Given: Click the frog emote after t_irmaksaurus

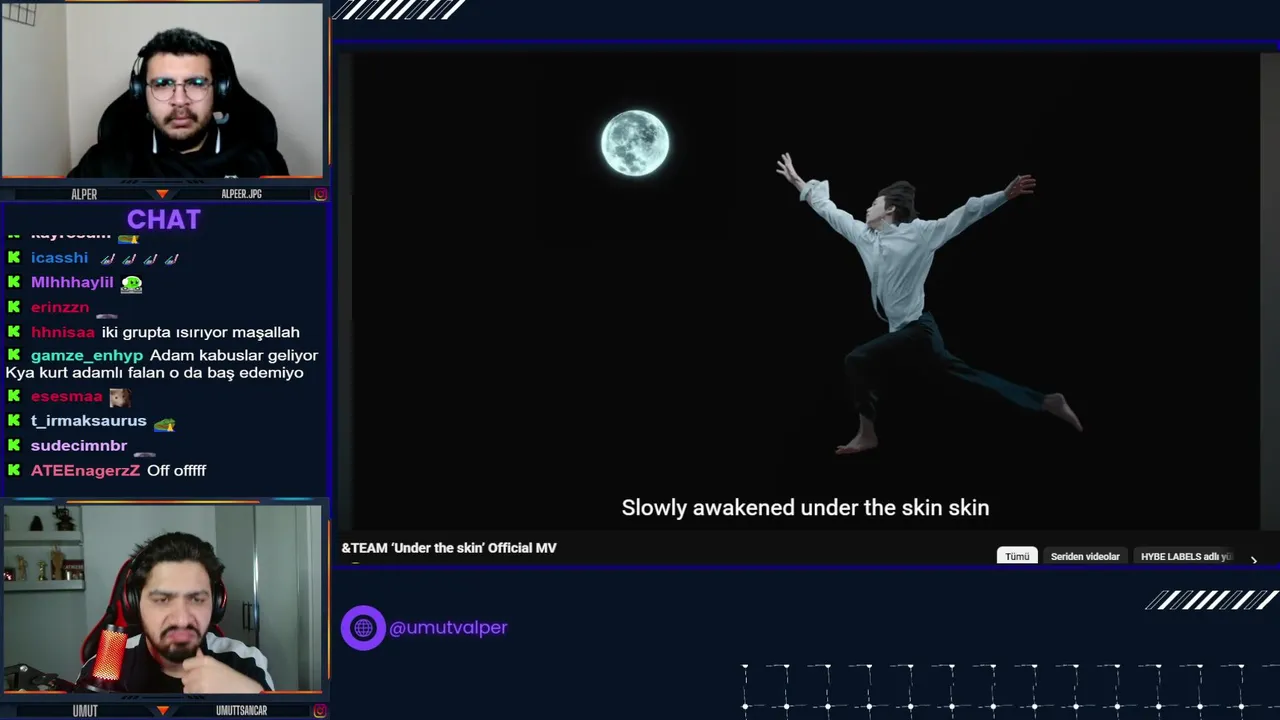Looking at the screenshot, I should click(164, 424).
